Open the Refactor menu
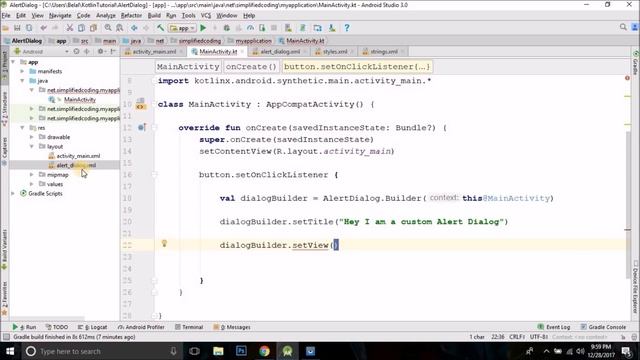Screen dimensions: 640x360 pyautogui.click(x=131, y=16)
